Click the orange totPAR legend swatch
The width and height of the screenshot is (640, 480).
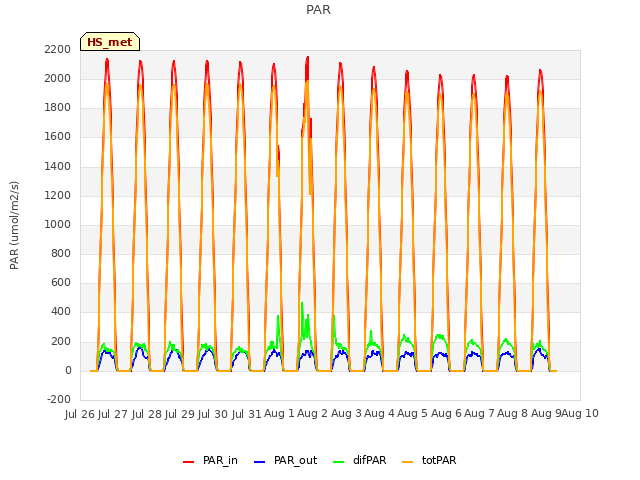[x=408, y=461]
